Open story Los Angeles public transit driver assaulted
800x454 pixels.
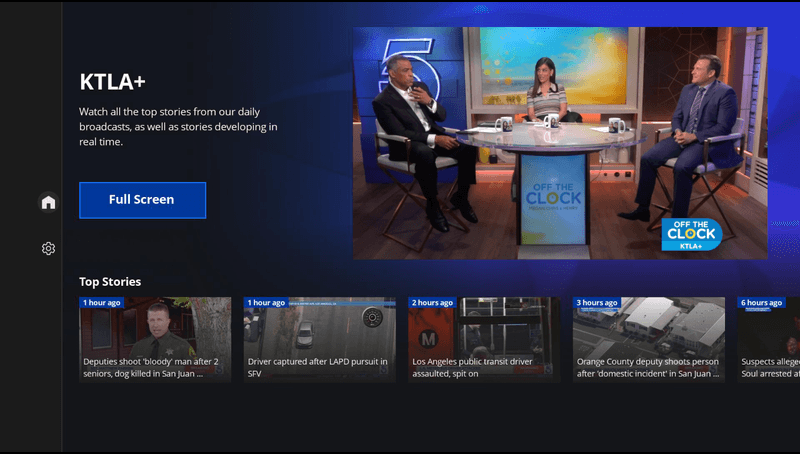click(484, 340)
